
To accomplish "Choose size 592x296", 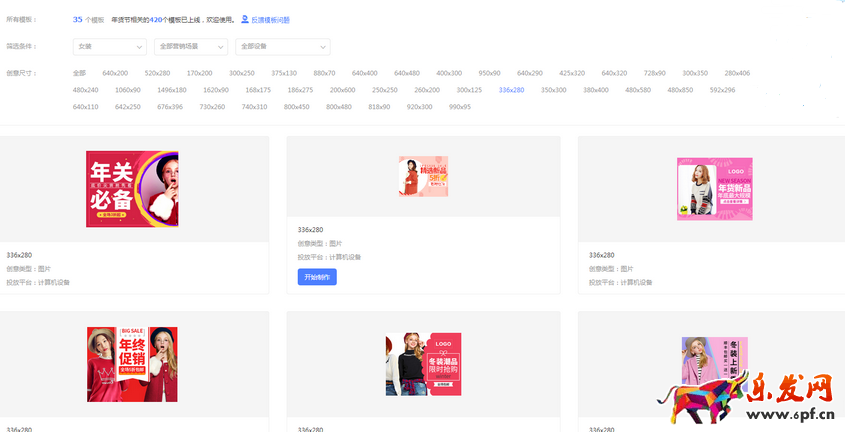I will click(722, 90).
